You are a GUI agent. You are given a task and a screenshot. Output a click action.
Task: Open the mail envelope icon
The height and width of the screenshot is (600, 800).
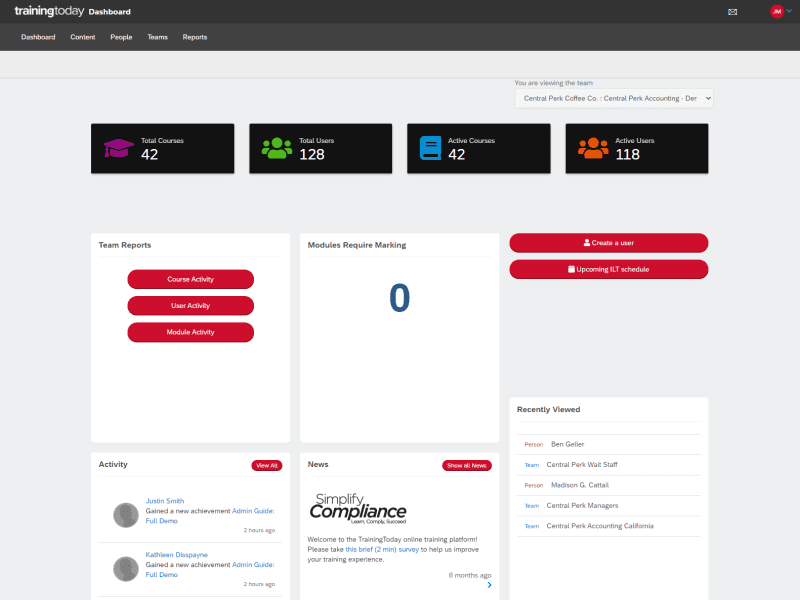tap(732, 12)
